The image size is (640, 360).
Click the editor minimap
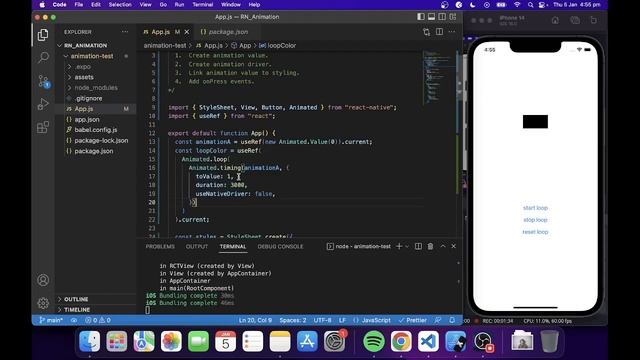point(439,78)
